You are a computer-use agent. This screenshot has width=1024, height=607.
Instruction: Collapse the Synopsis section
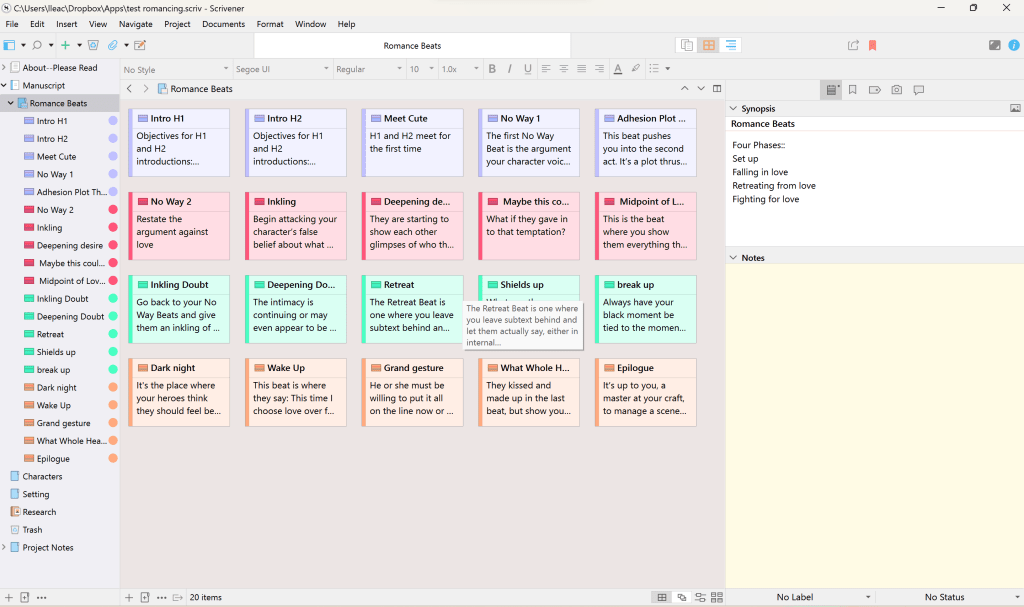(x=733, y=108)
